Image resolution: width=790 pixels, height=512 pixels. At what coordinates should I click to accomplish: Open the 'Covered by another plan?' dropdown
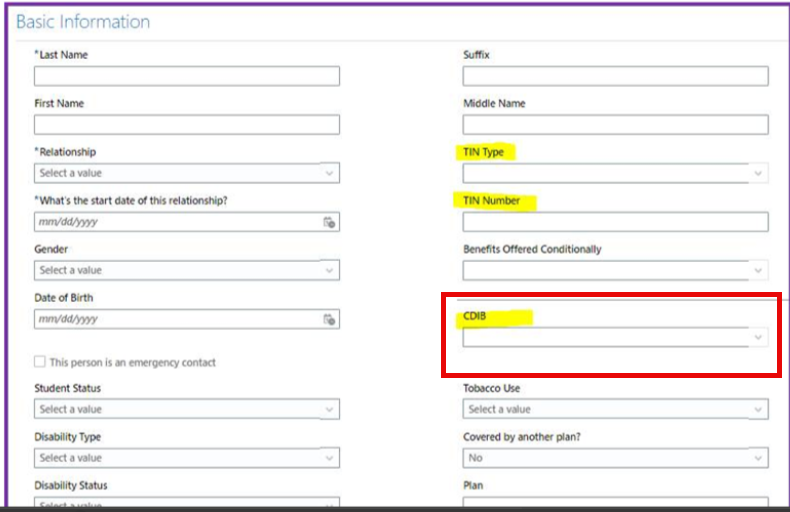(x=616, y=458)
